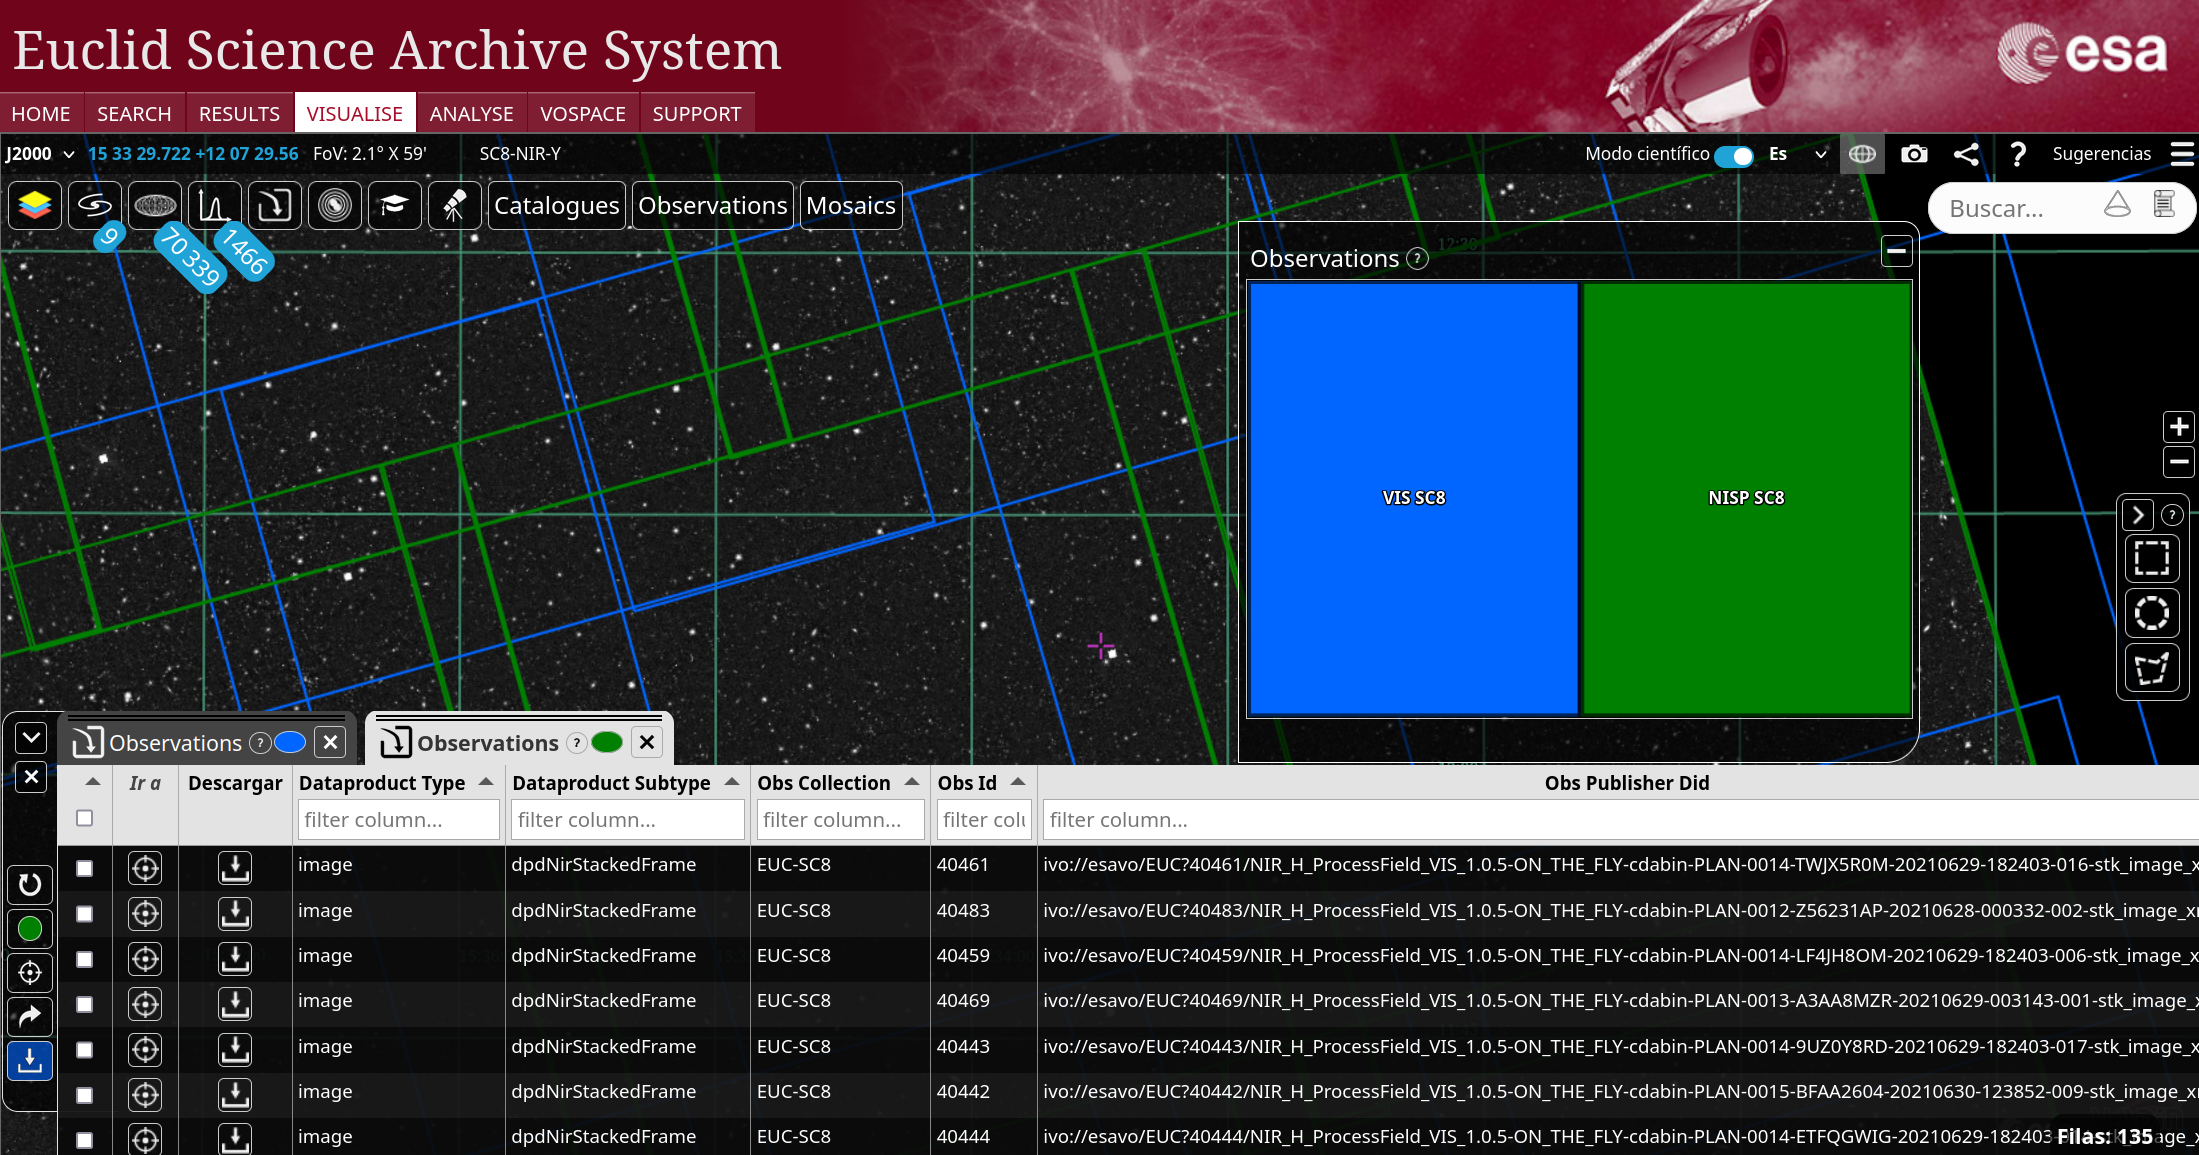Collapse the Observations treemap panel
2199x1155 pixels.
(1896, 251)
